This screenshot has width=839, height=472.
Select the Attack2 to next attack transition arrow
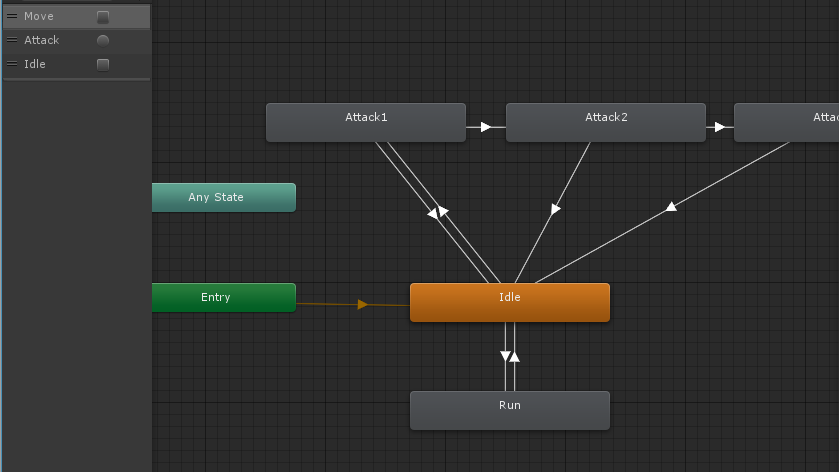(x=719, y=127)
